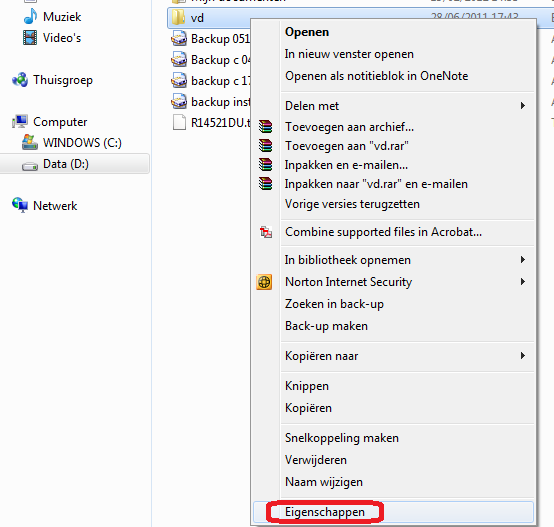Click the Acrobat PDF combine icon

[x=266, y=232]
